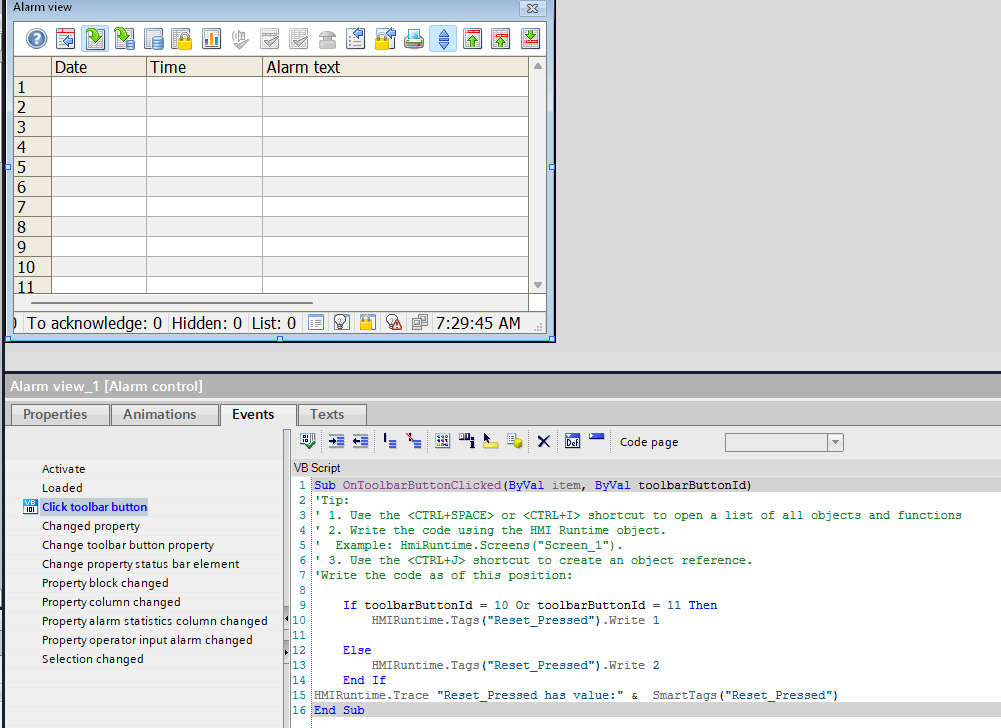This screenshot has width=1001, height=728.
Task: Toggle the active green-arrow alarm list button
Action: click(95, 39)
